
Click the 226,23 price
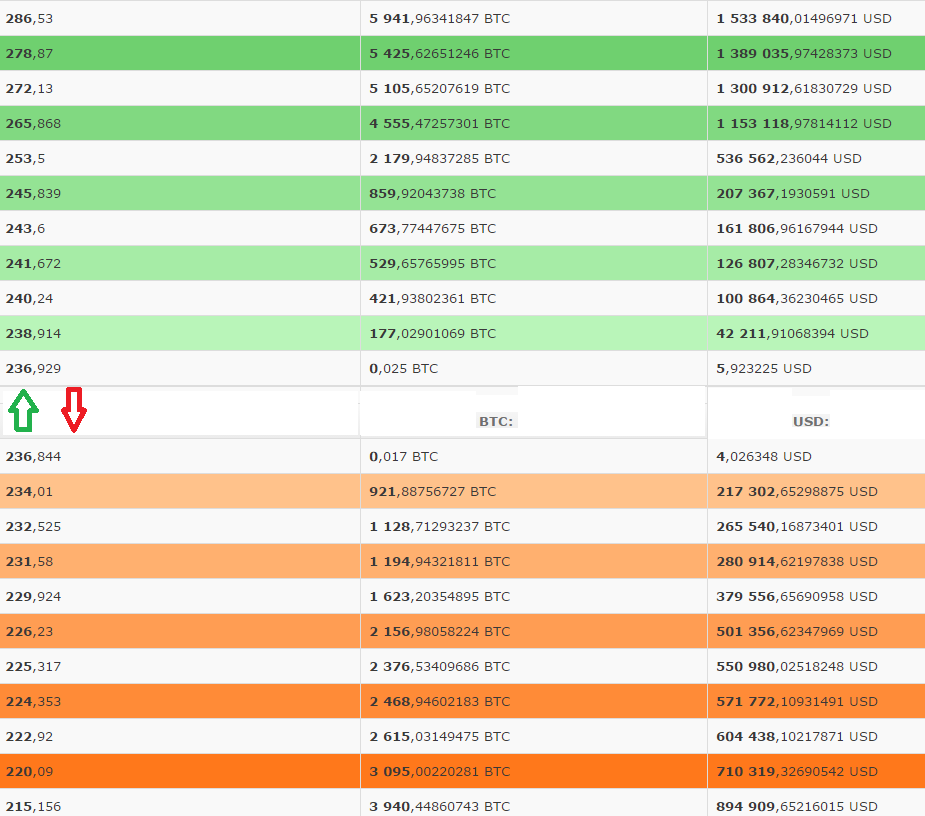pyautogui.click(x=29, y=631)
